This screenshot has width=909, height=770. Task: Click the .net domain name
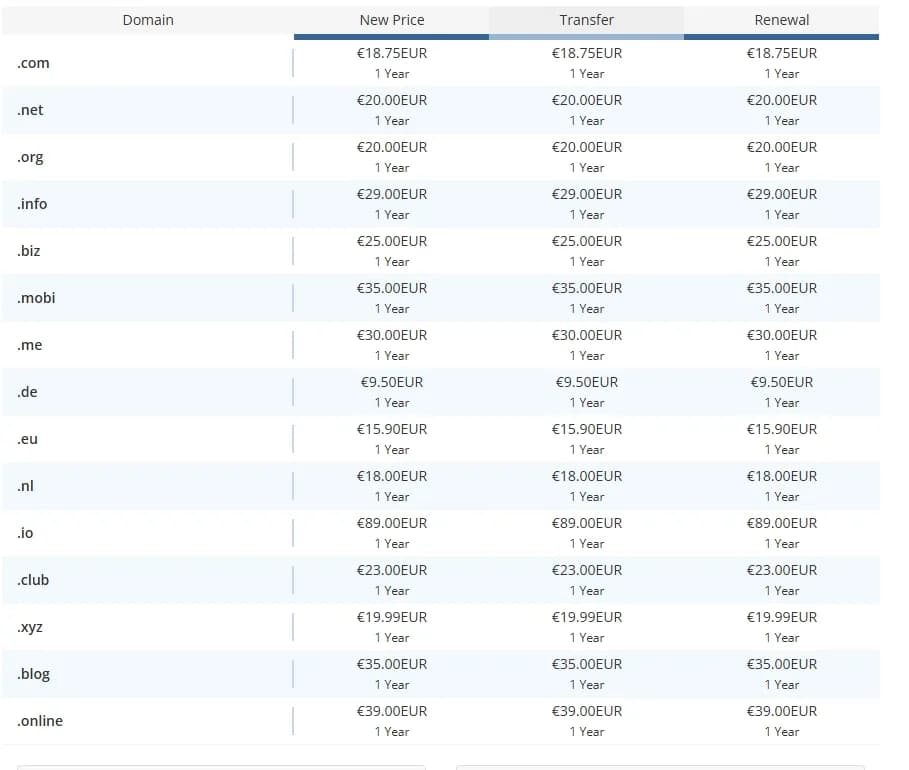30,110
